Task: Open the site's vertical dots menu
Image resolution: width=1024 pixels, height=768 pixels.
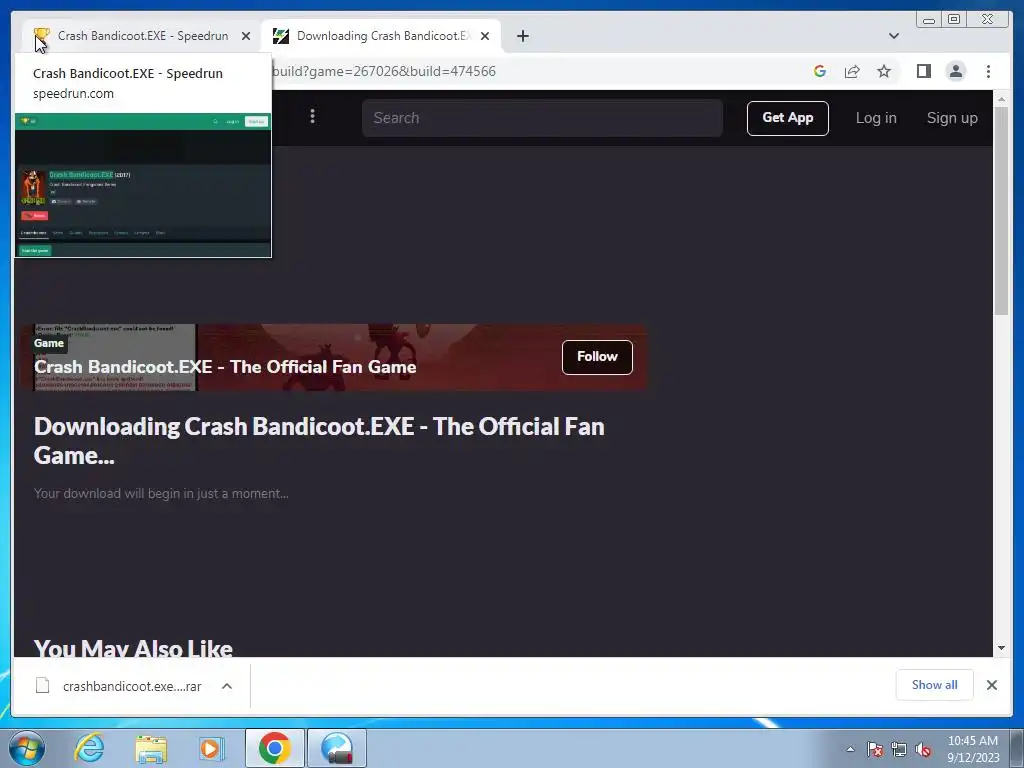Action: pos(313,116)
